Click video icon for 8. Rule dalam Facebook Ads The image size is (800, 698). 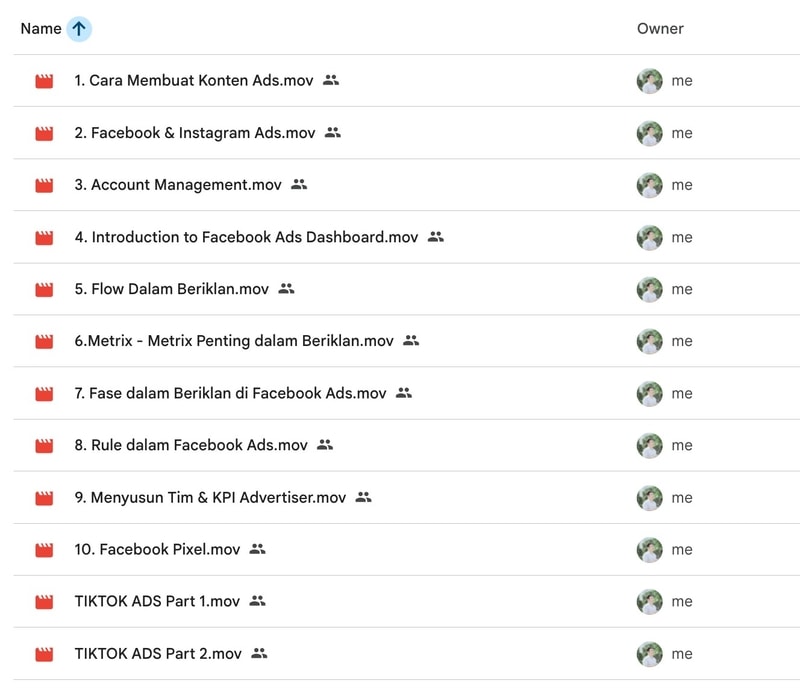click(44, 445)
